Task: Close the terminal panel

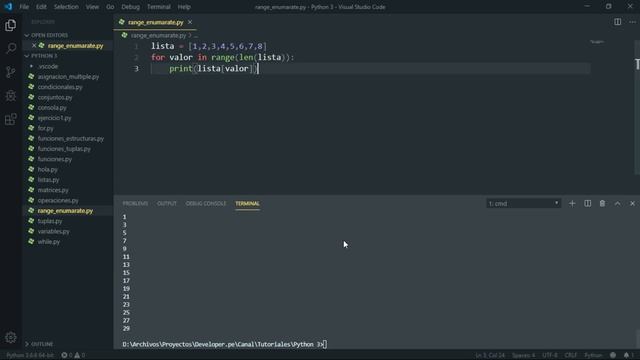Action: (632, 203)
